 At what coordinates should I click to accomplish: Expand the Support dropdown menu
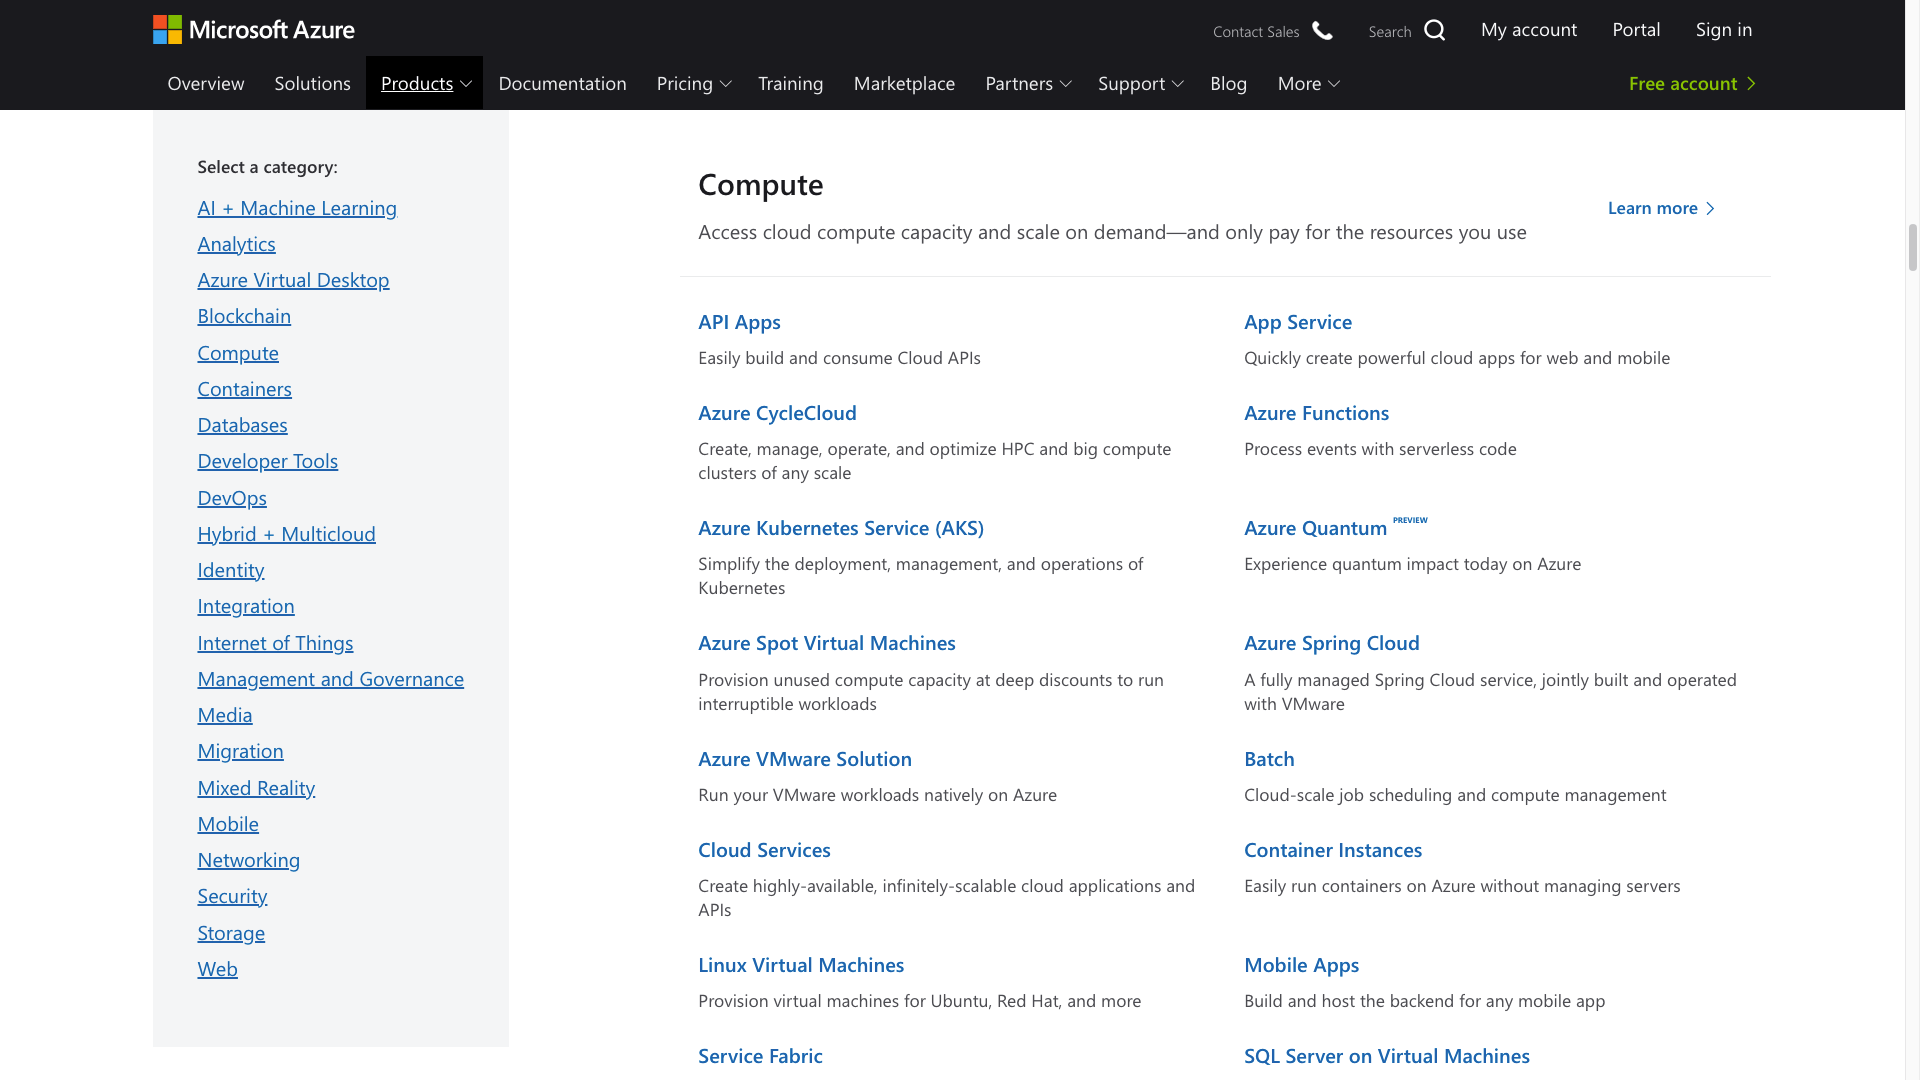[1140, 83]
